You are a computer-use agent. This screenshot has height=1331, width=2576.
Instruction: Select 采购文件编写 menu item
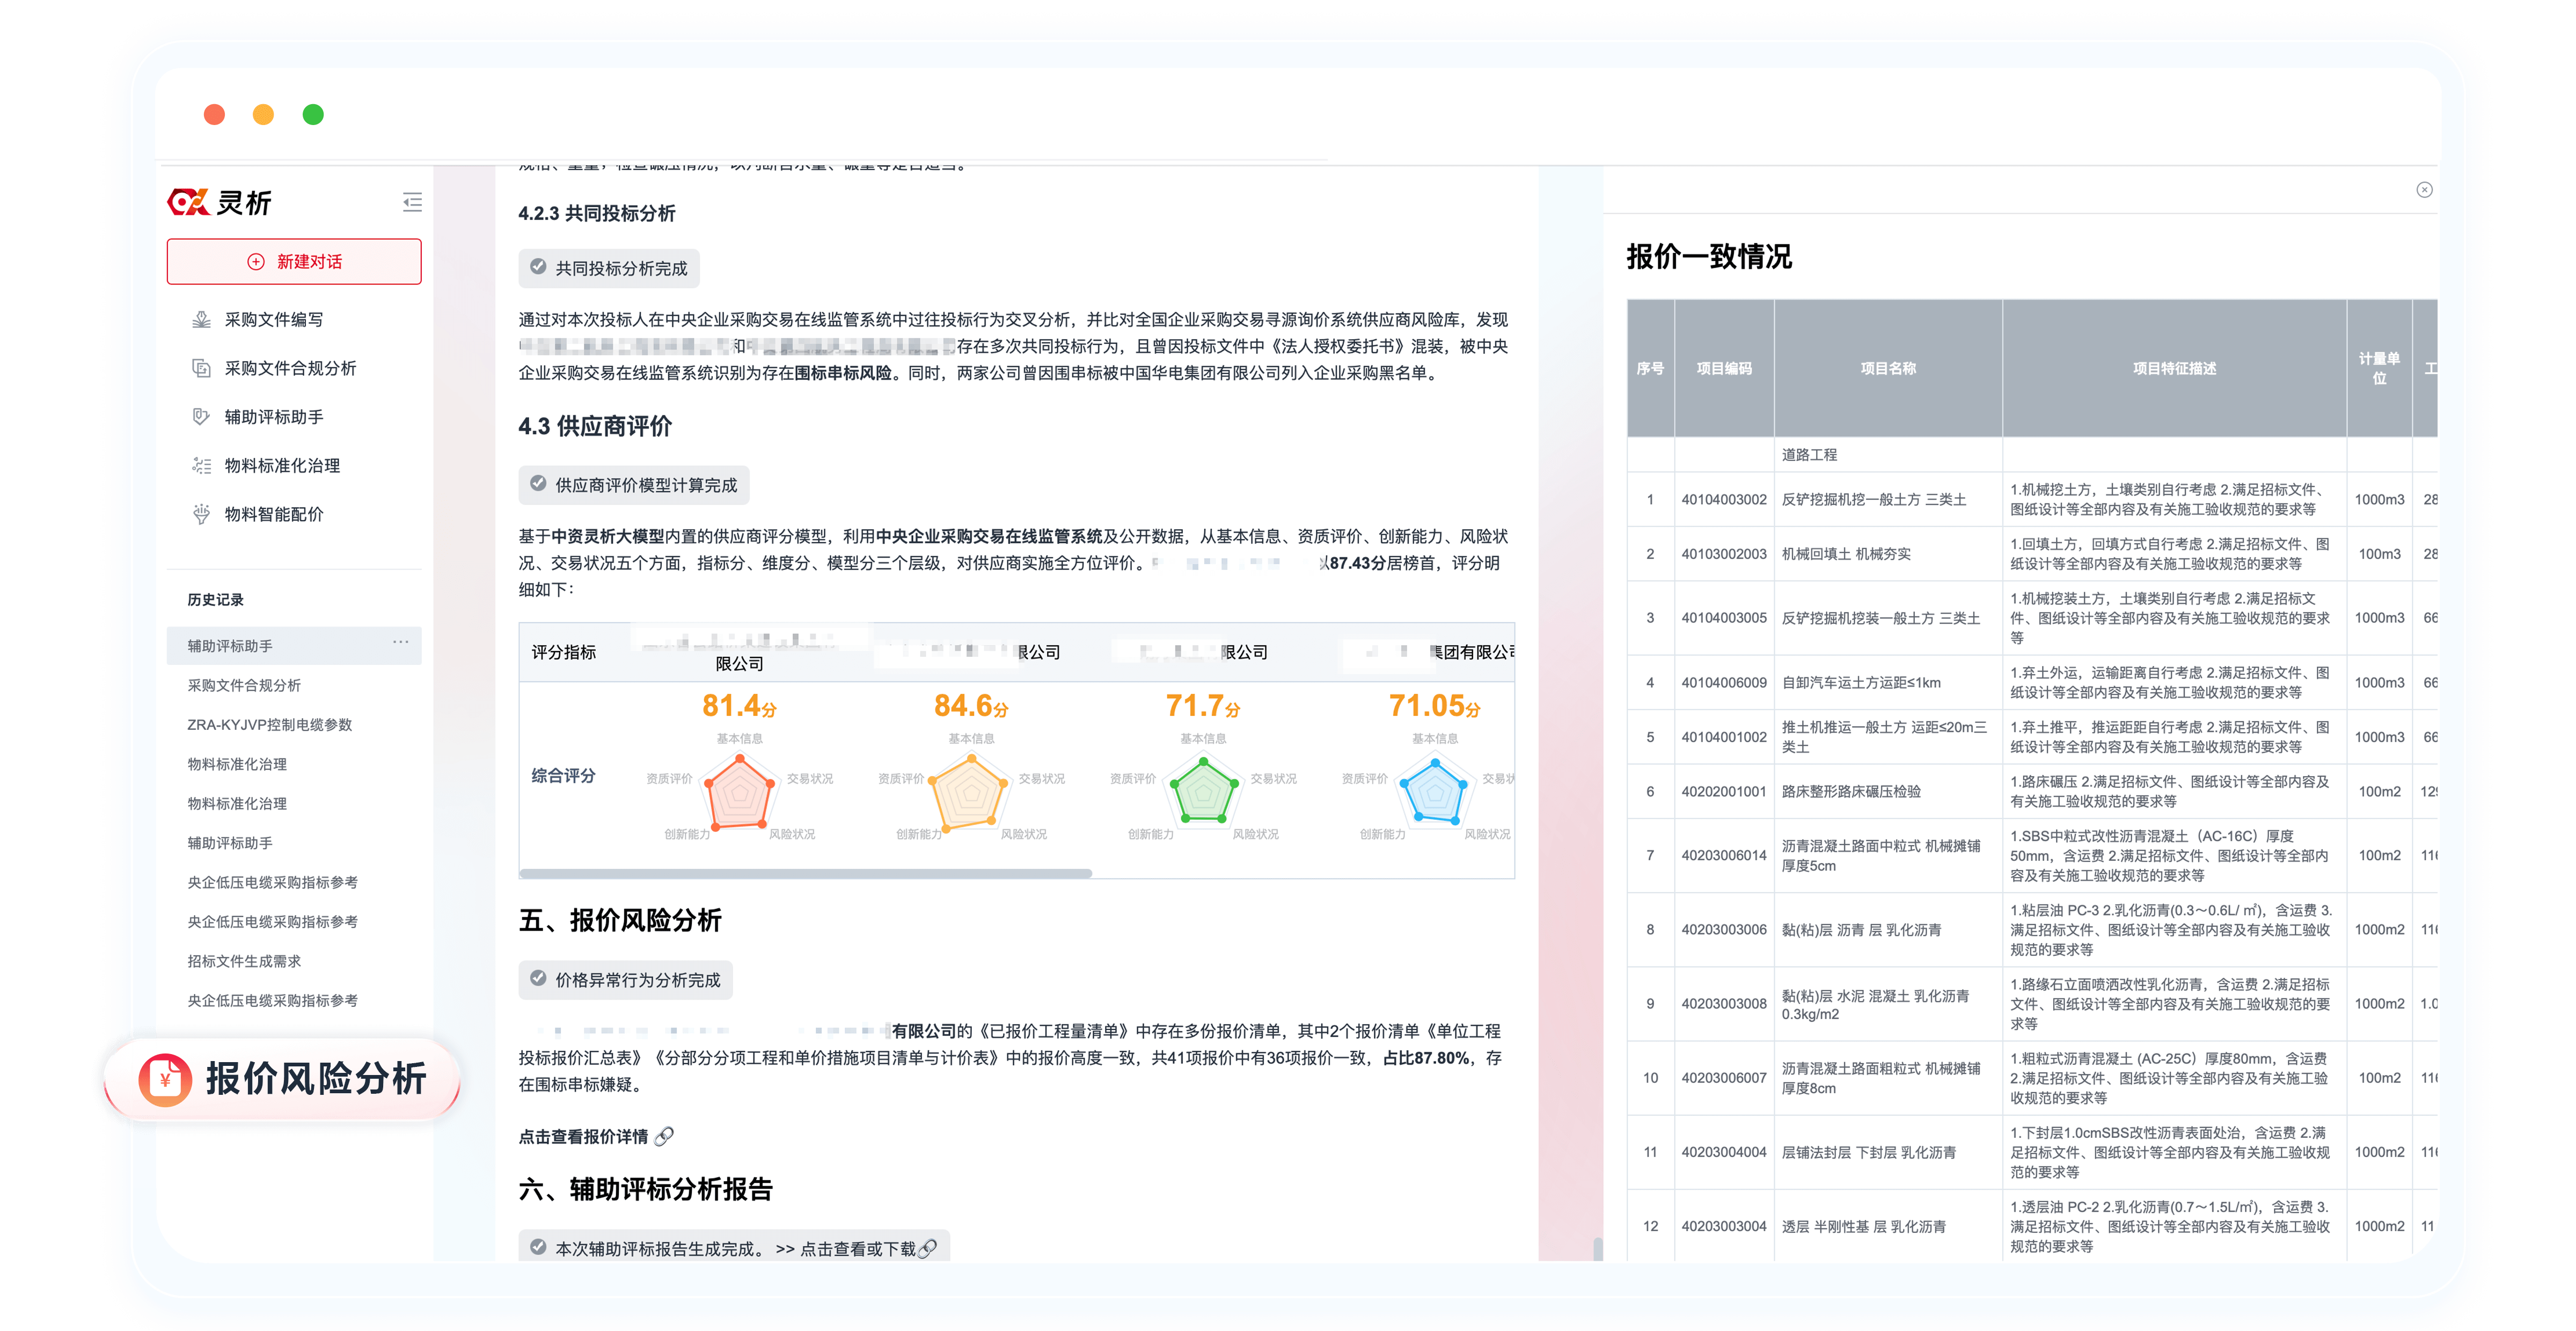pyautogui.click(x=274, y=319)
